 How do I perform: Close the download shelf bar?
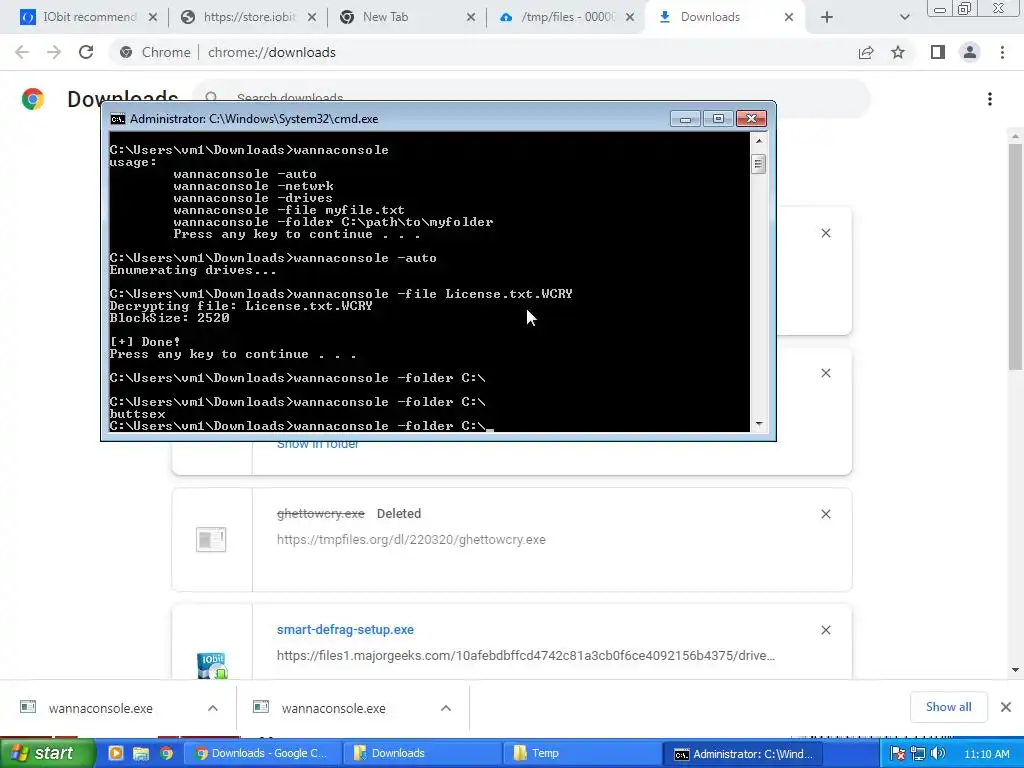pos(1006,707)
